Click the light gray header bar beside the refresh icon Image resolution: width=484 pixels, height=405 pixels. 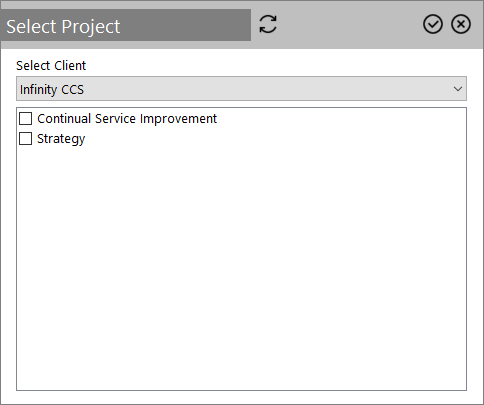click(350, 24)
